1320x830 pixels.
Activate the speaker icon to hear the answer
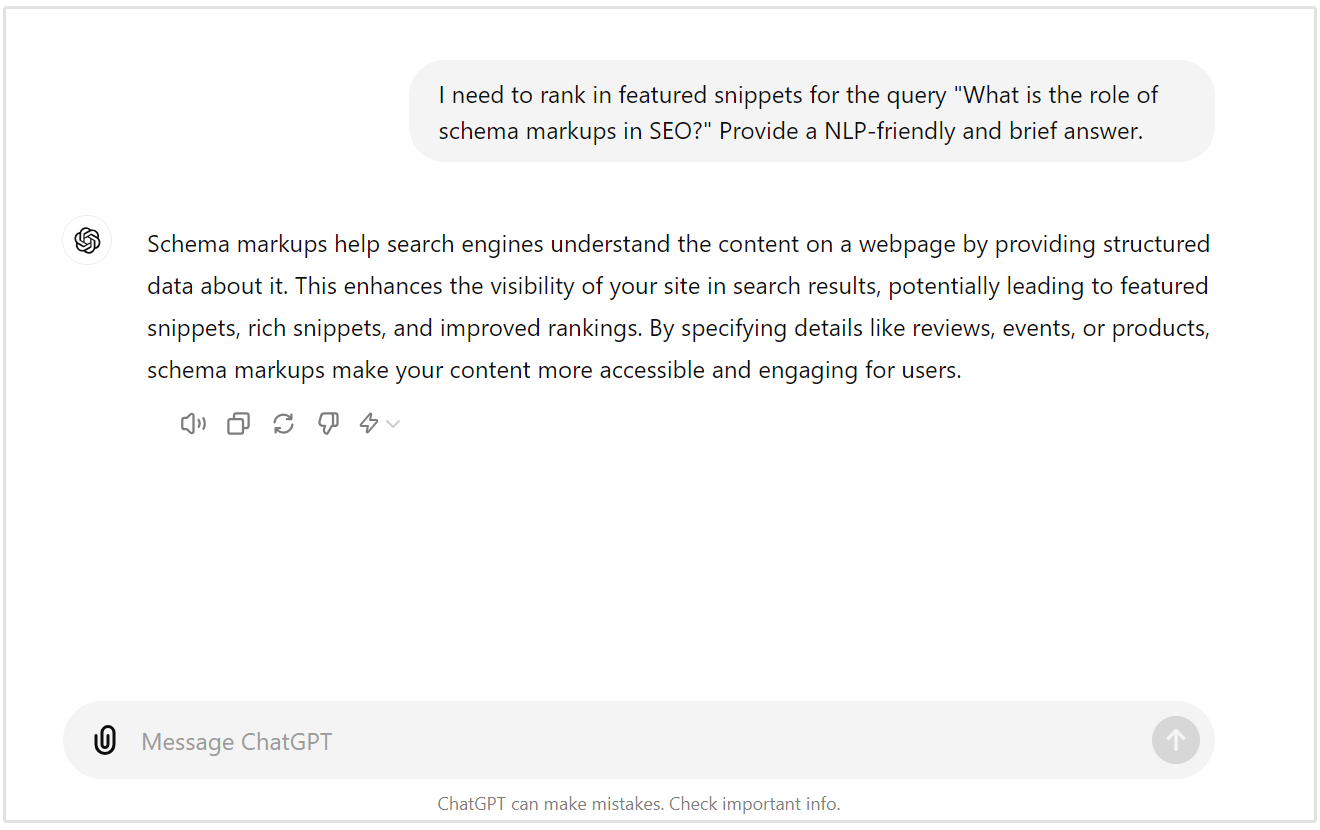pos(192,423)
